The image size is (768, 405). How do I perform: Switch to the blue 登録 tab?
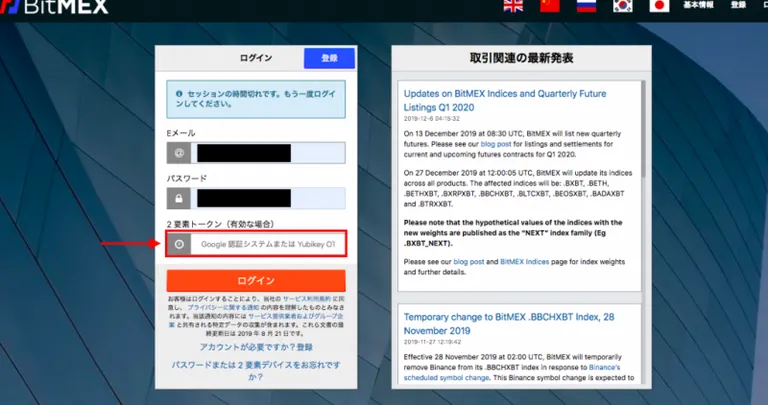pyautogui.click(x=329, y=58)
